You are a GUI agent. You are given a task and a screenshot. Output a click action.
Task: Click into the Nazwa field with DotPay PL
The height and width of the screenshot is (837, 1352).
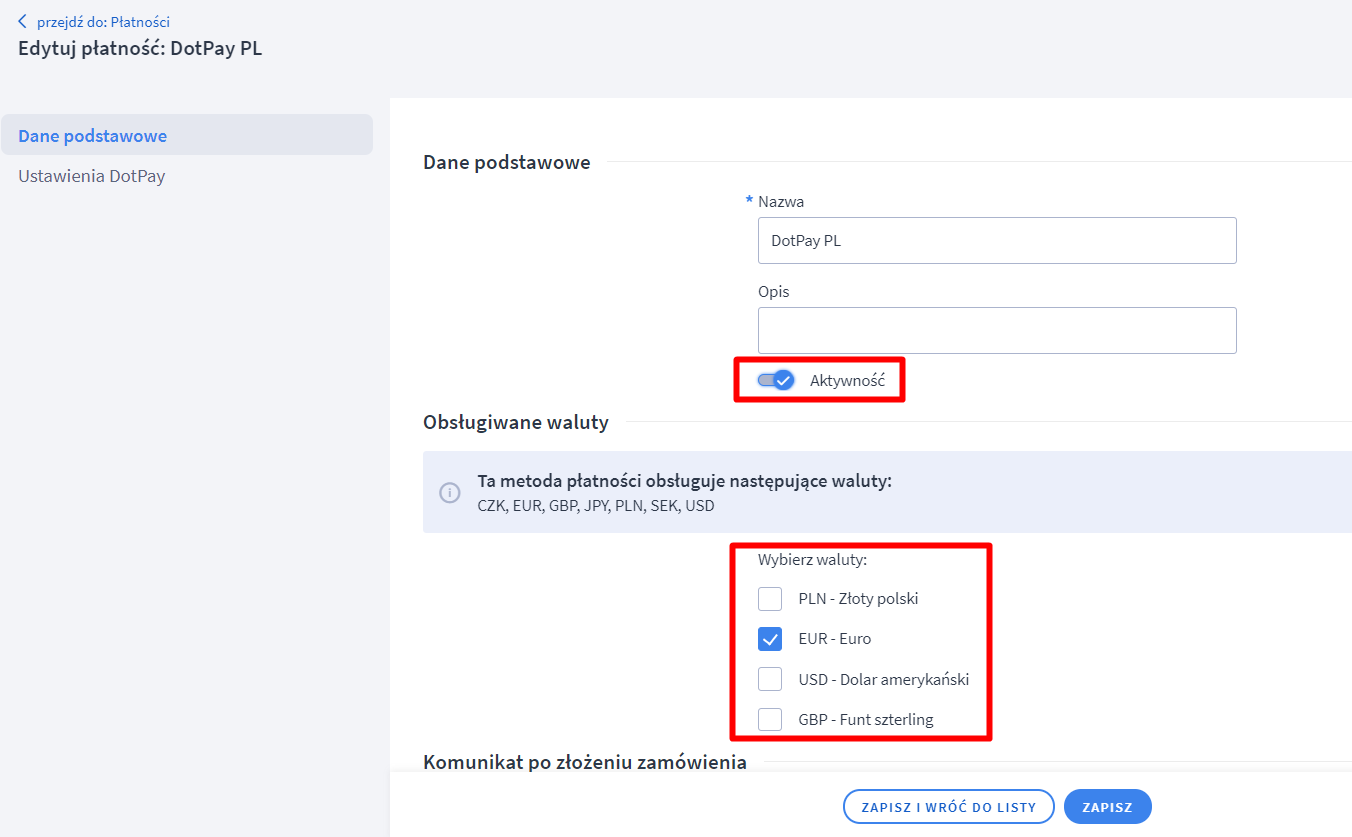pyautogui.click(x=997, y=240)
